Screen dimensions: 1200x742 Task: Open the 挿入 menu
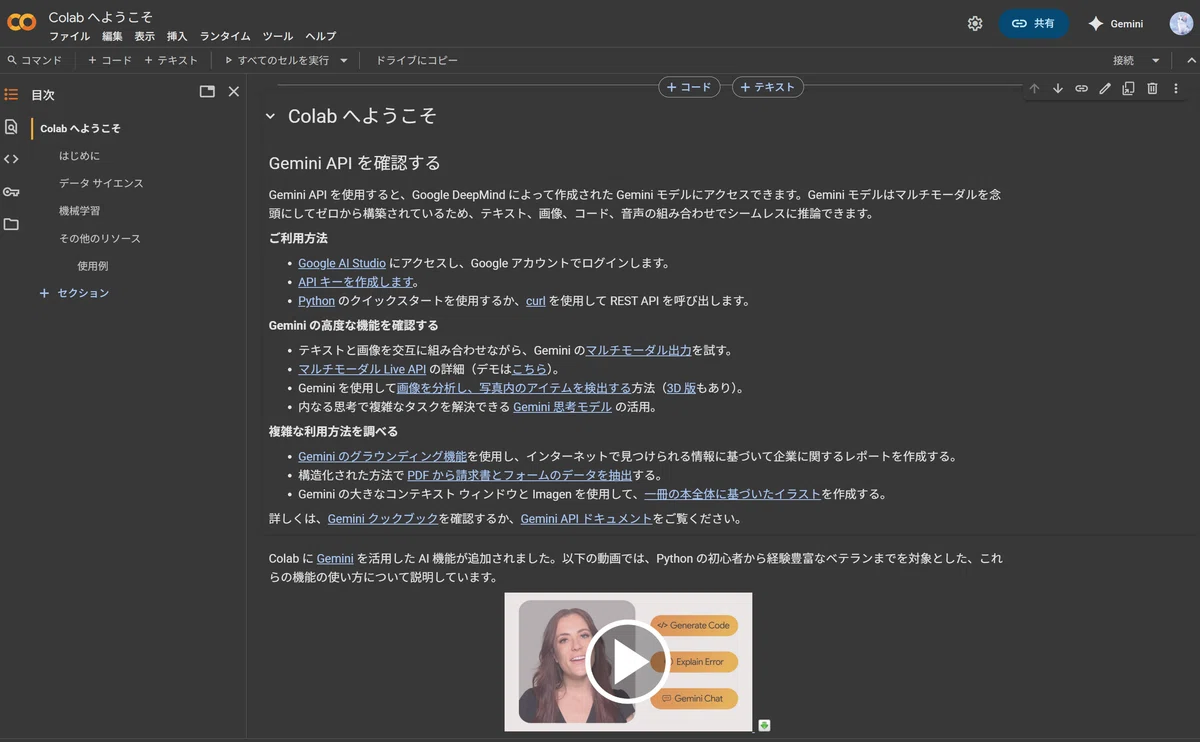click(177, 36)
